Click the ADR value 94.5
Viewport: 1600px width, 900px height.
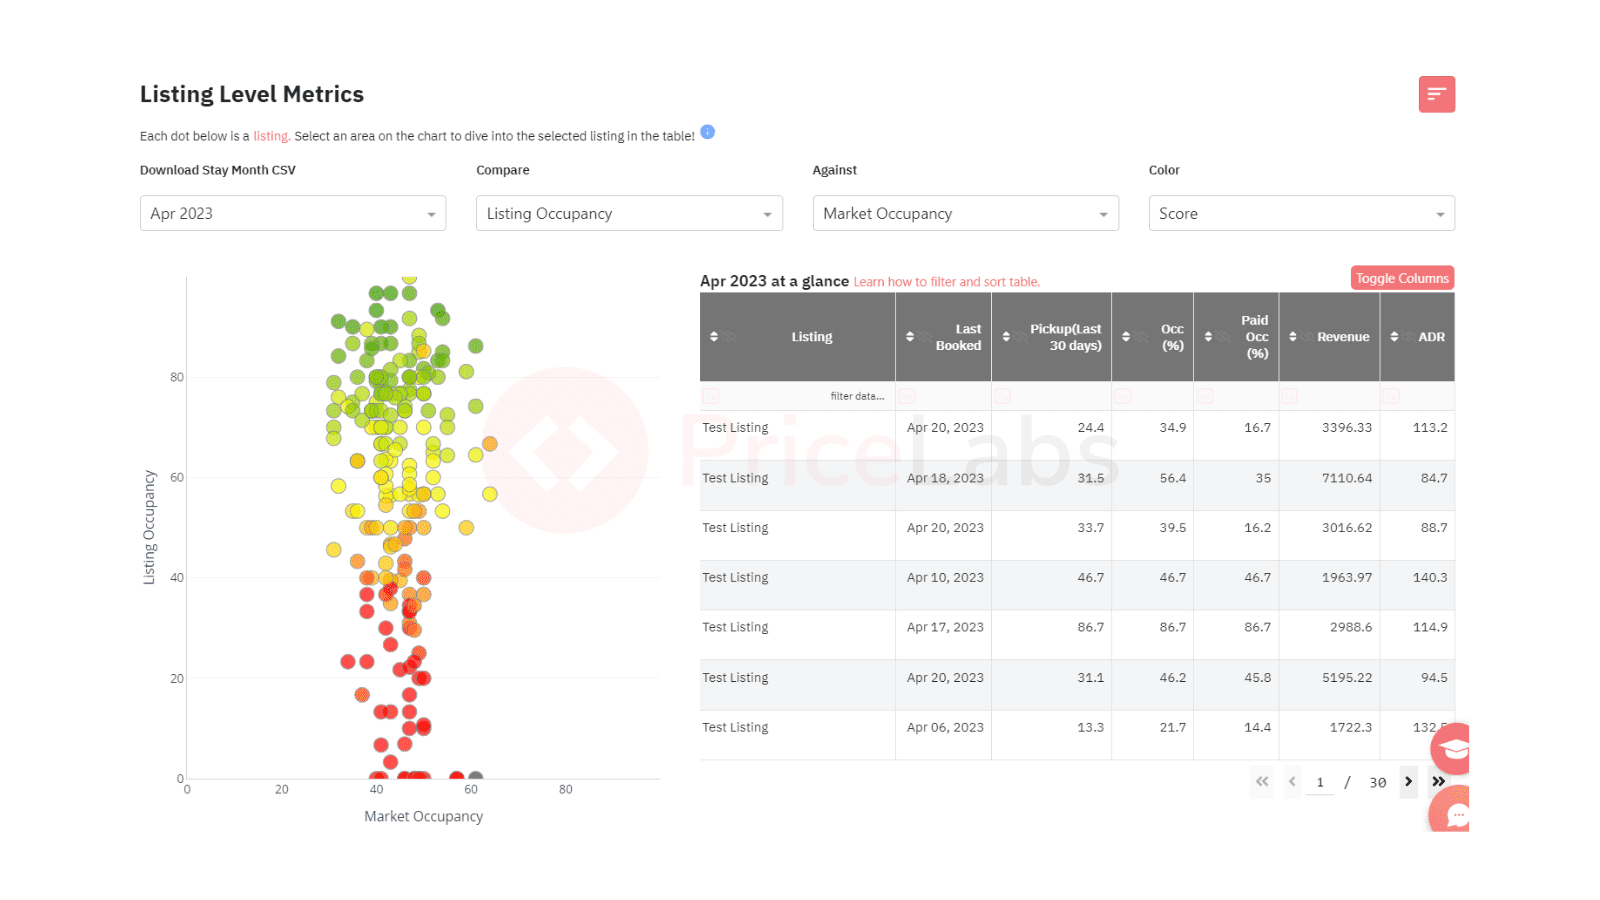(x=1434, y=677)
